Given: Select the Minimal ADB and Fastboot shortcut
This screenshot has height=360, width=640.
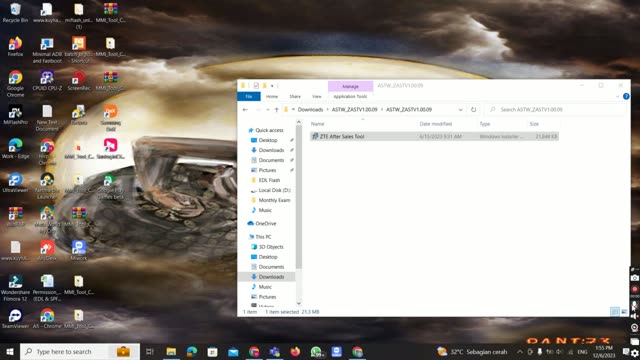Looking at the screenshot, I should coord(47,50).
